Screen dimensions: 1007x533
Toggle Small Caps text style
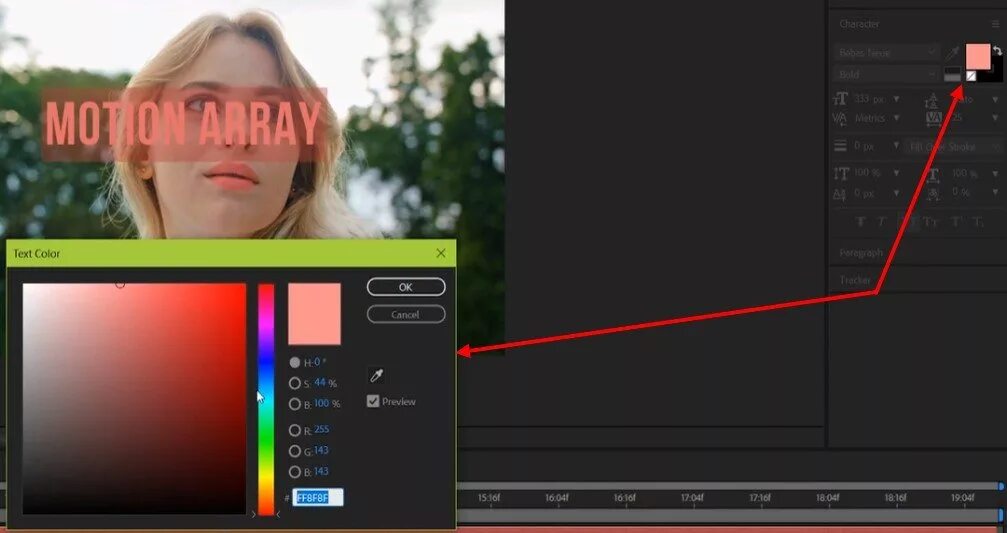coord(930,222)
